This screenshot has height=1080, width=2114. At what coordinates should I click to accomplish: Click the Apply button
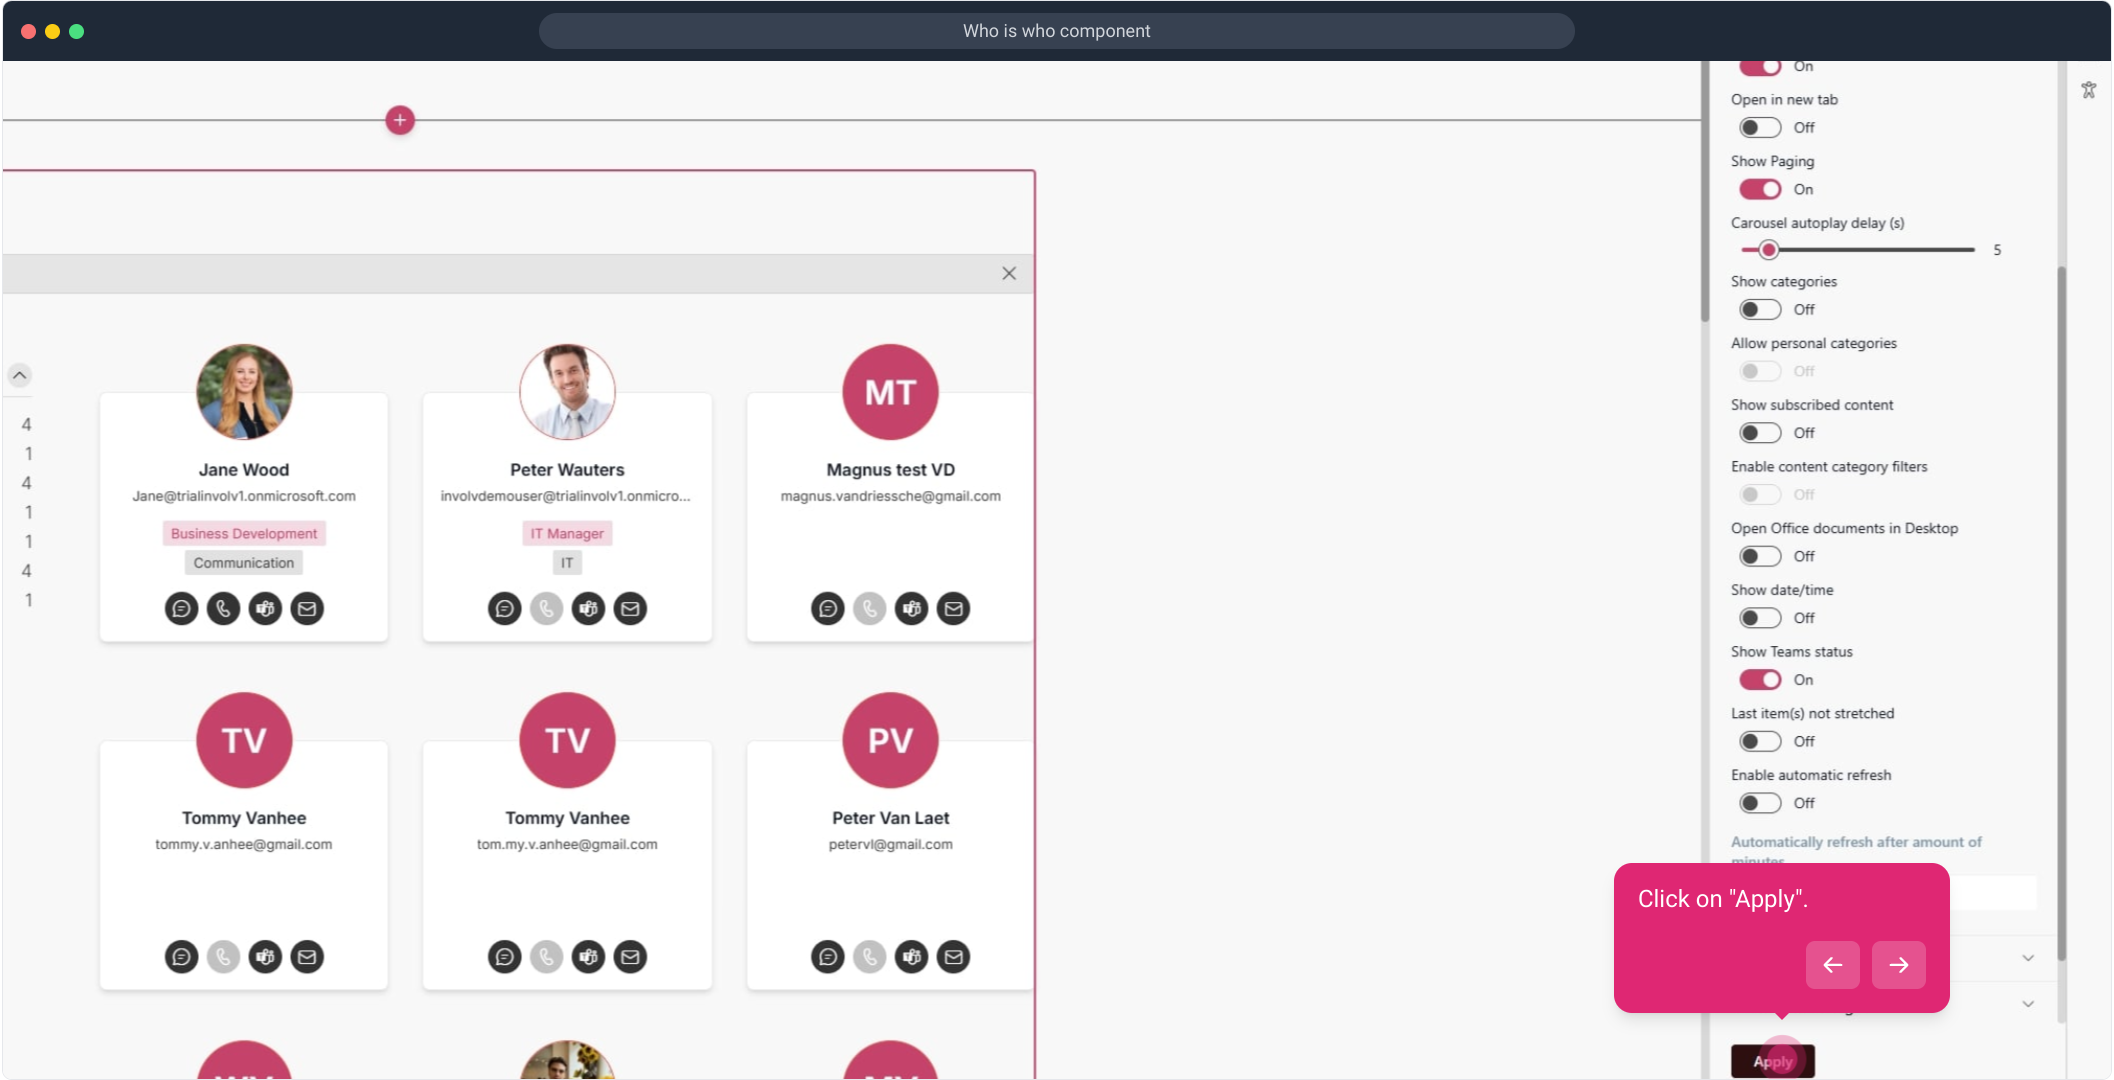tap(1773, 1061)
